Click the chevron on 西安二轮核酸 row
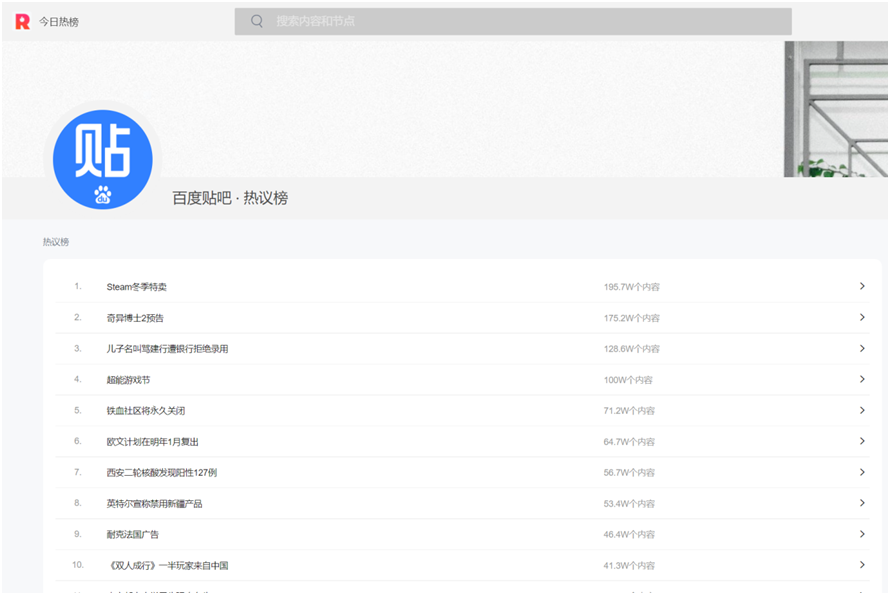The image size is (890, 595). [x=862, y=472]
